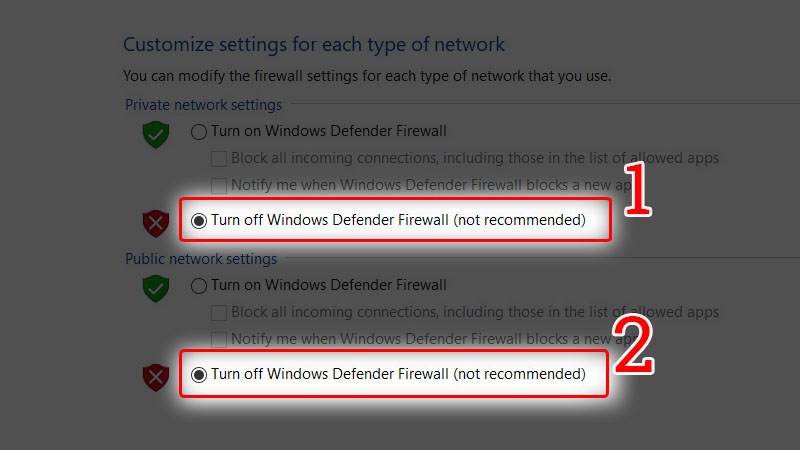Click '(not recommended)' text in Public network section

(519, 375)
